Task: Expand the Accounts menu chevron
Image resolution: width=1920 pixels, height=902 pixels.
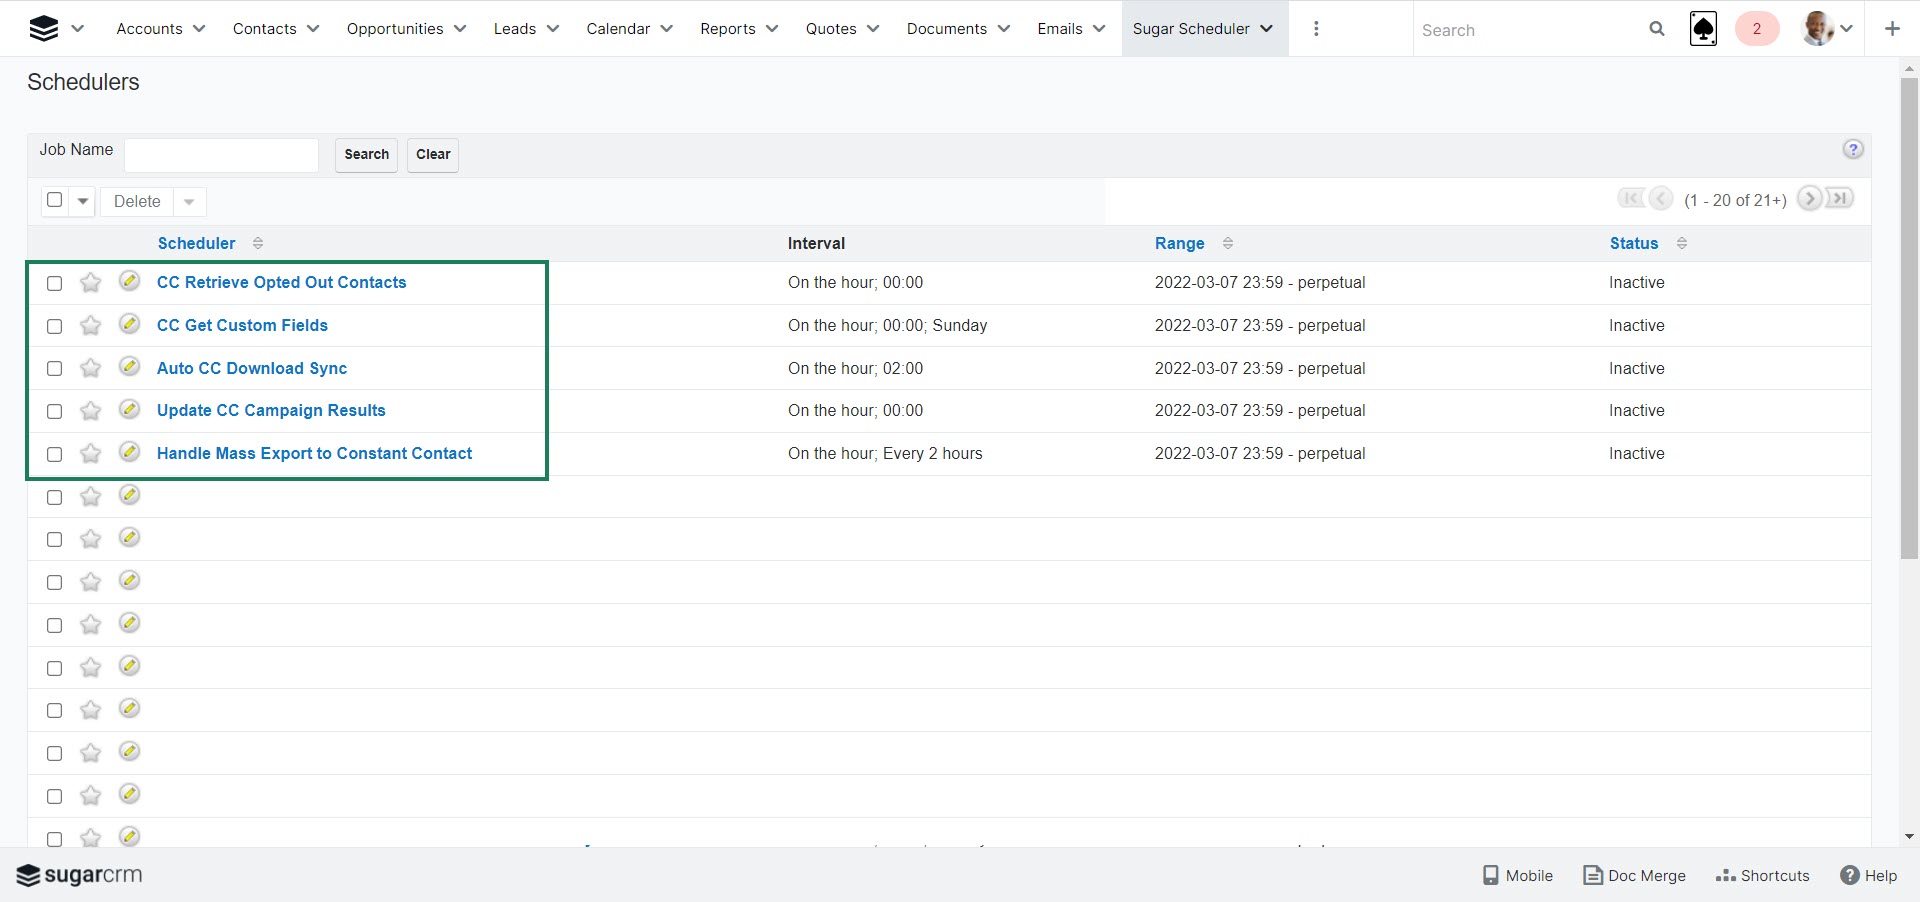Action: pyautogui.click(x=199, y=29)
